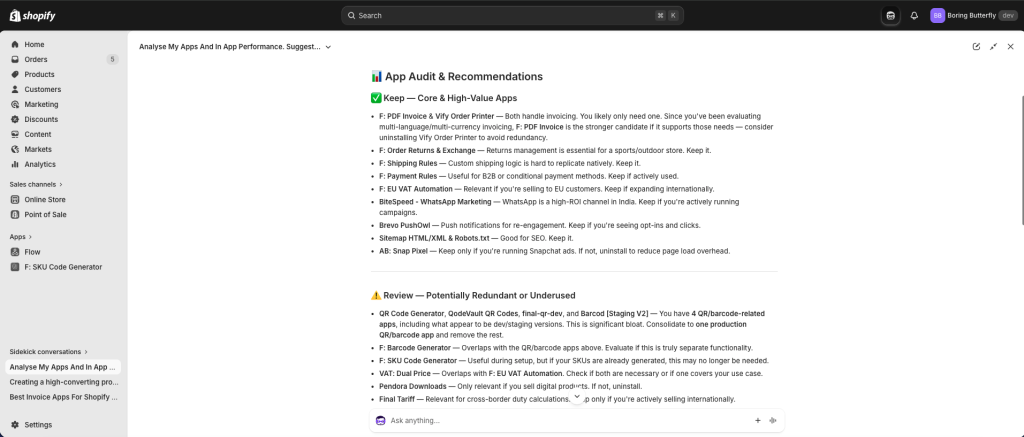Screen dimensions: 1024x437
Task: Open the Settings page
Action: click(x=38, y=424)
